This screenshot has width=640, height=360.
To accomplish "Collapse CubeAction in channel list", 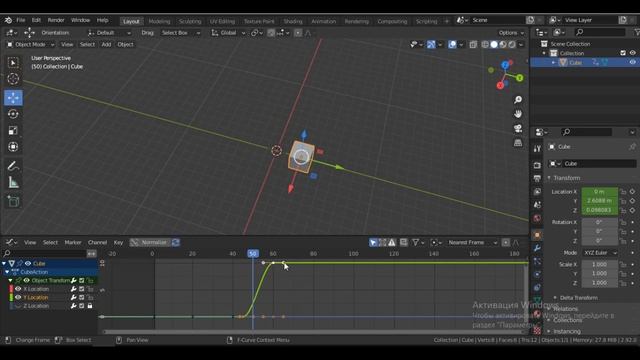I will point(7,272).
